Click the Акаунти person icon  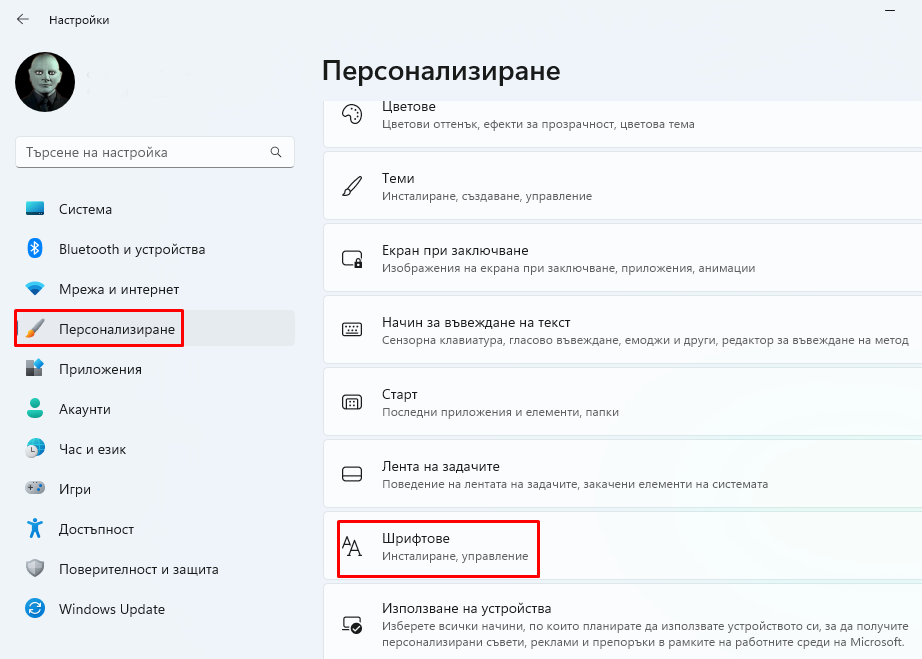(x=35, y=409)
